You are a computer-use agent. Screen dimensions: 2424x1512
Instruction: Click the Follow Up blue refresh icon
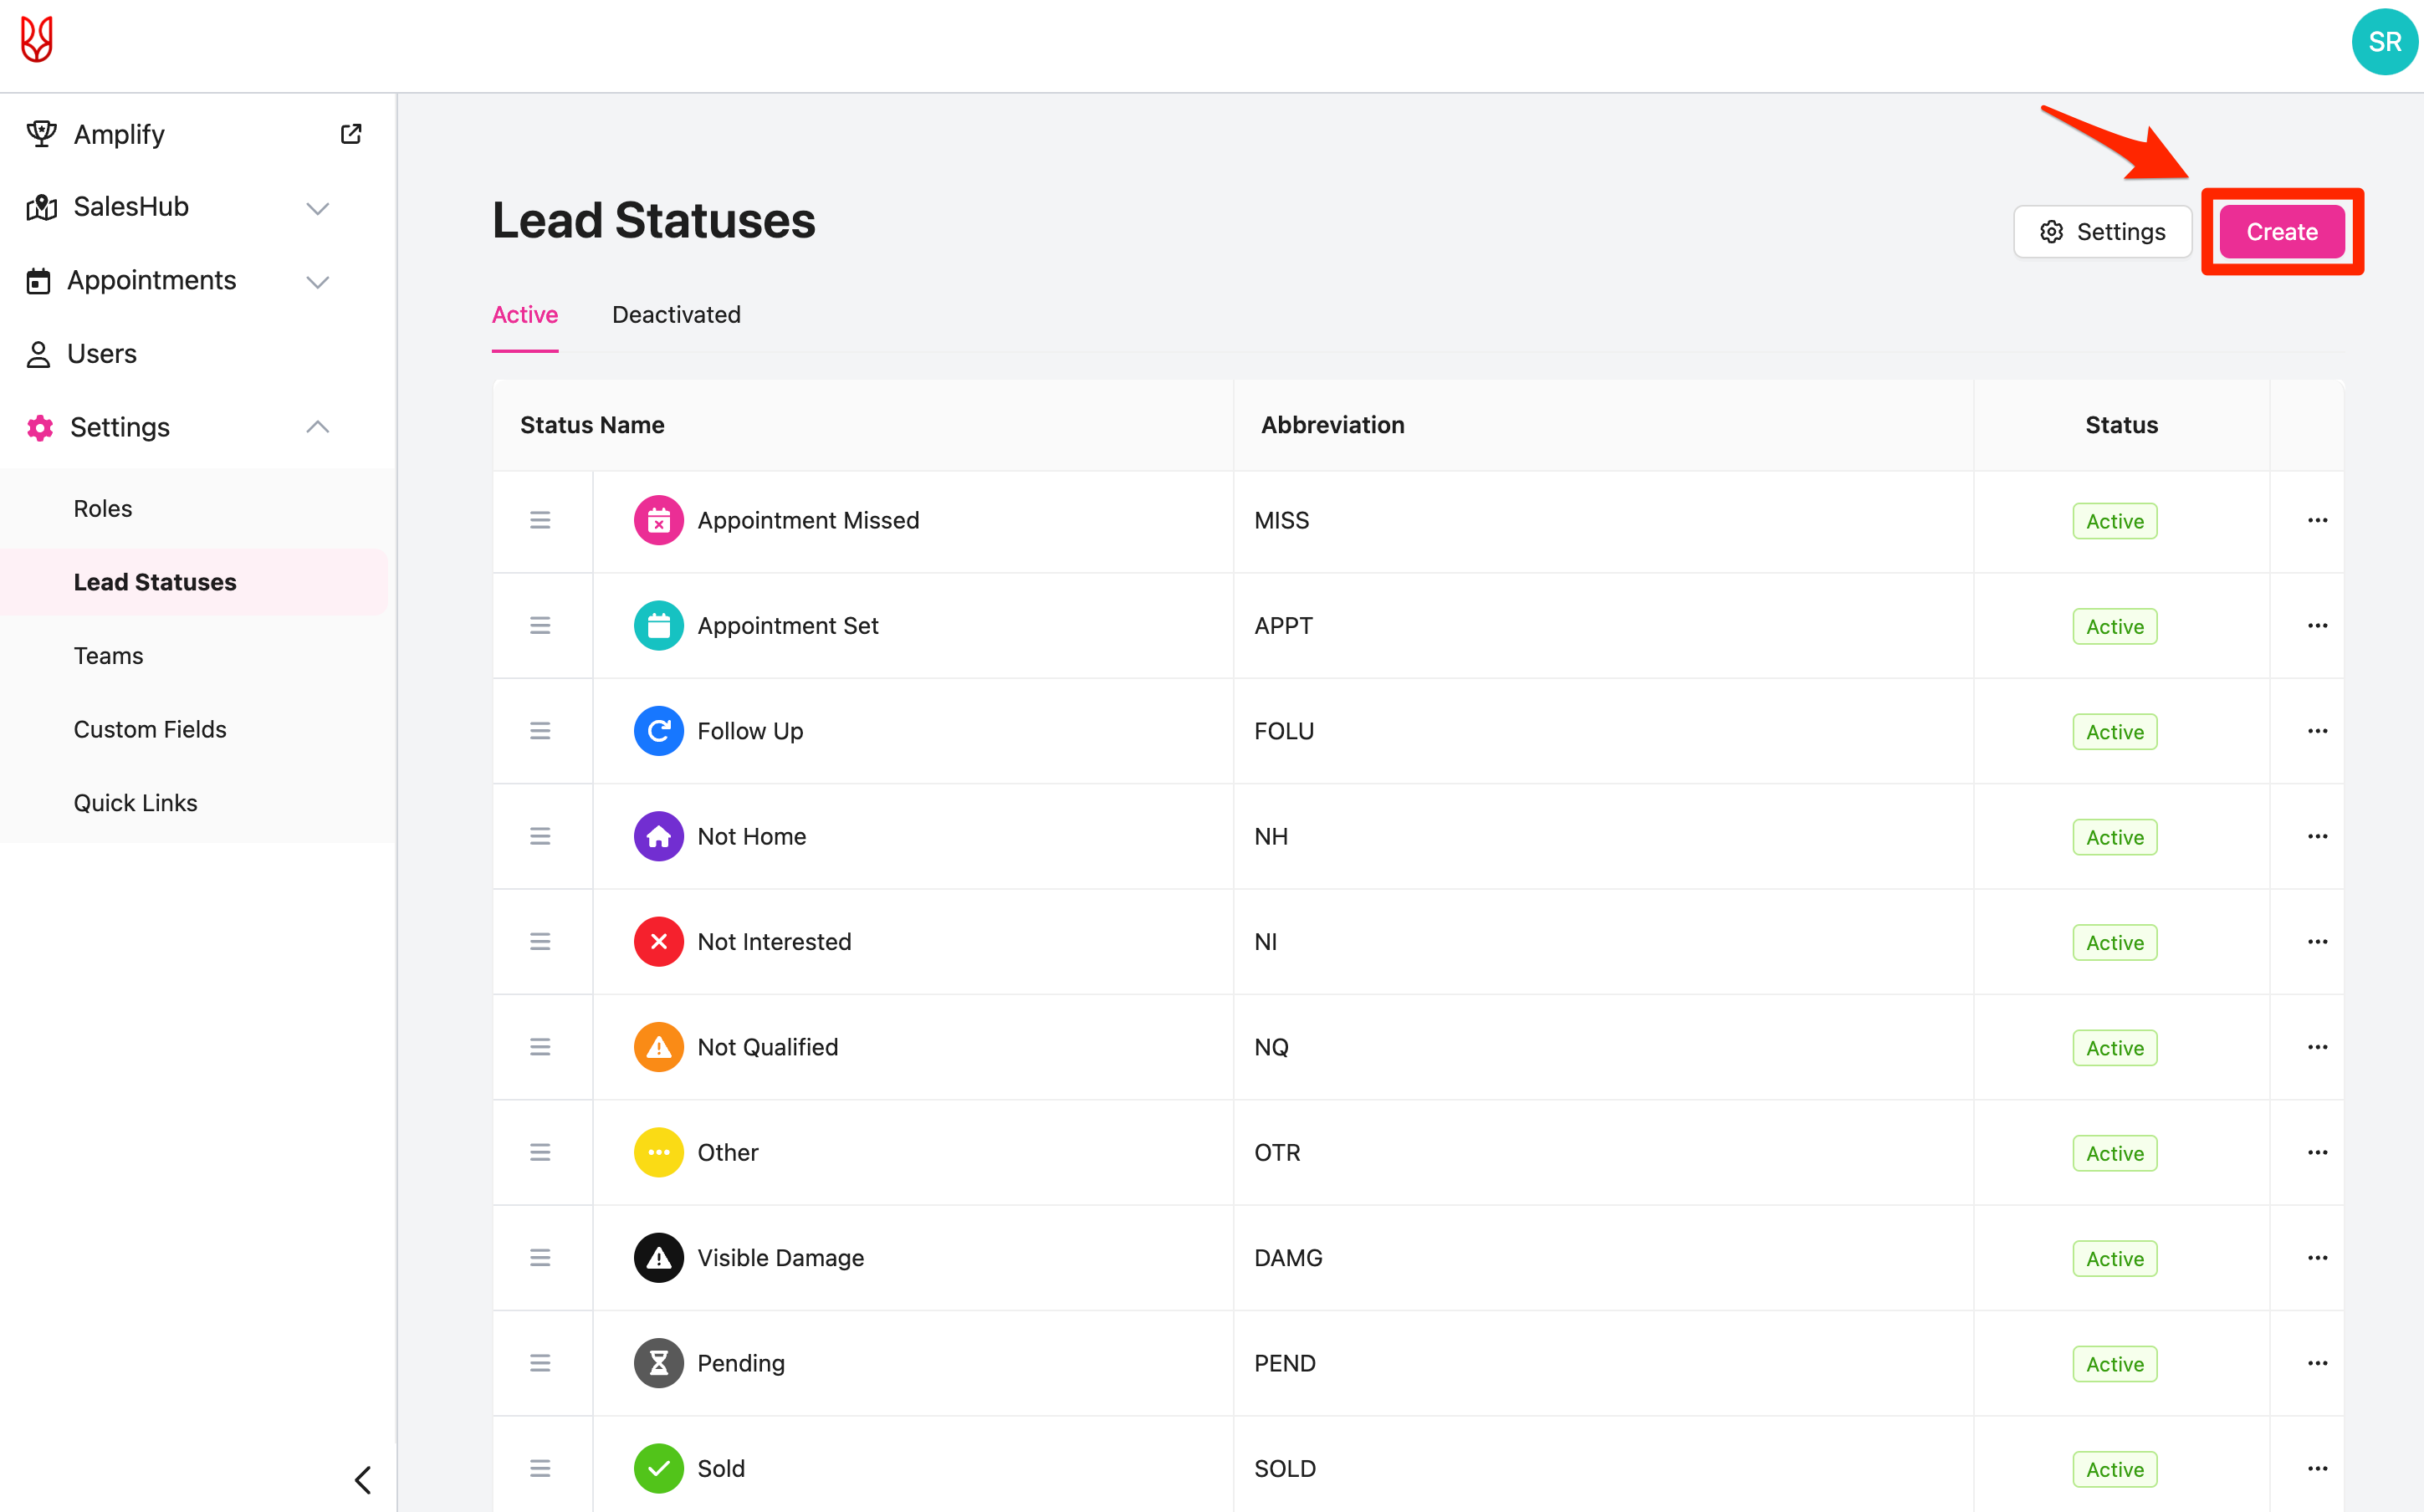point(658,731)
